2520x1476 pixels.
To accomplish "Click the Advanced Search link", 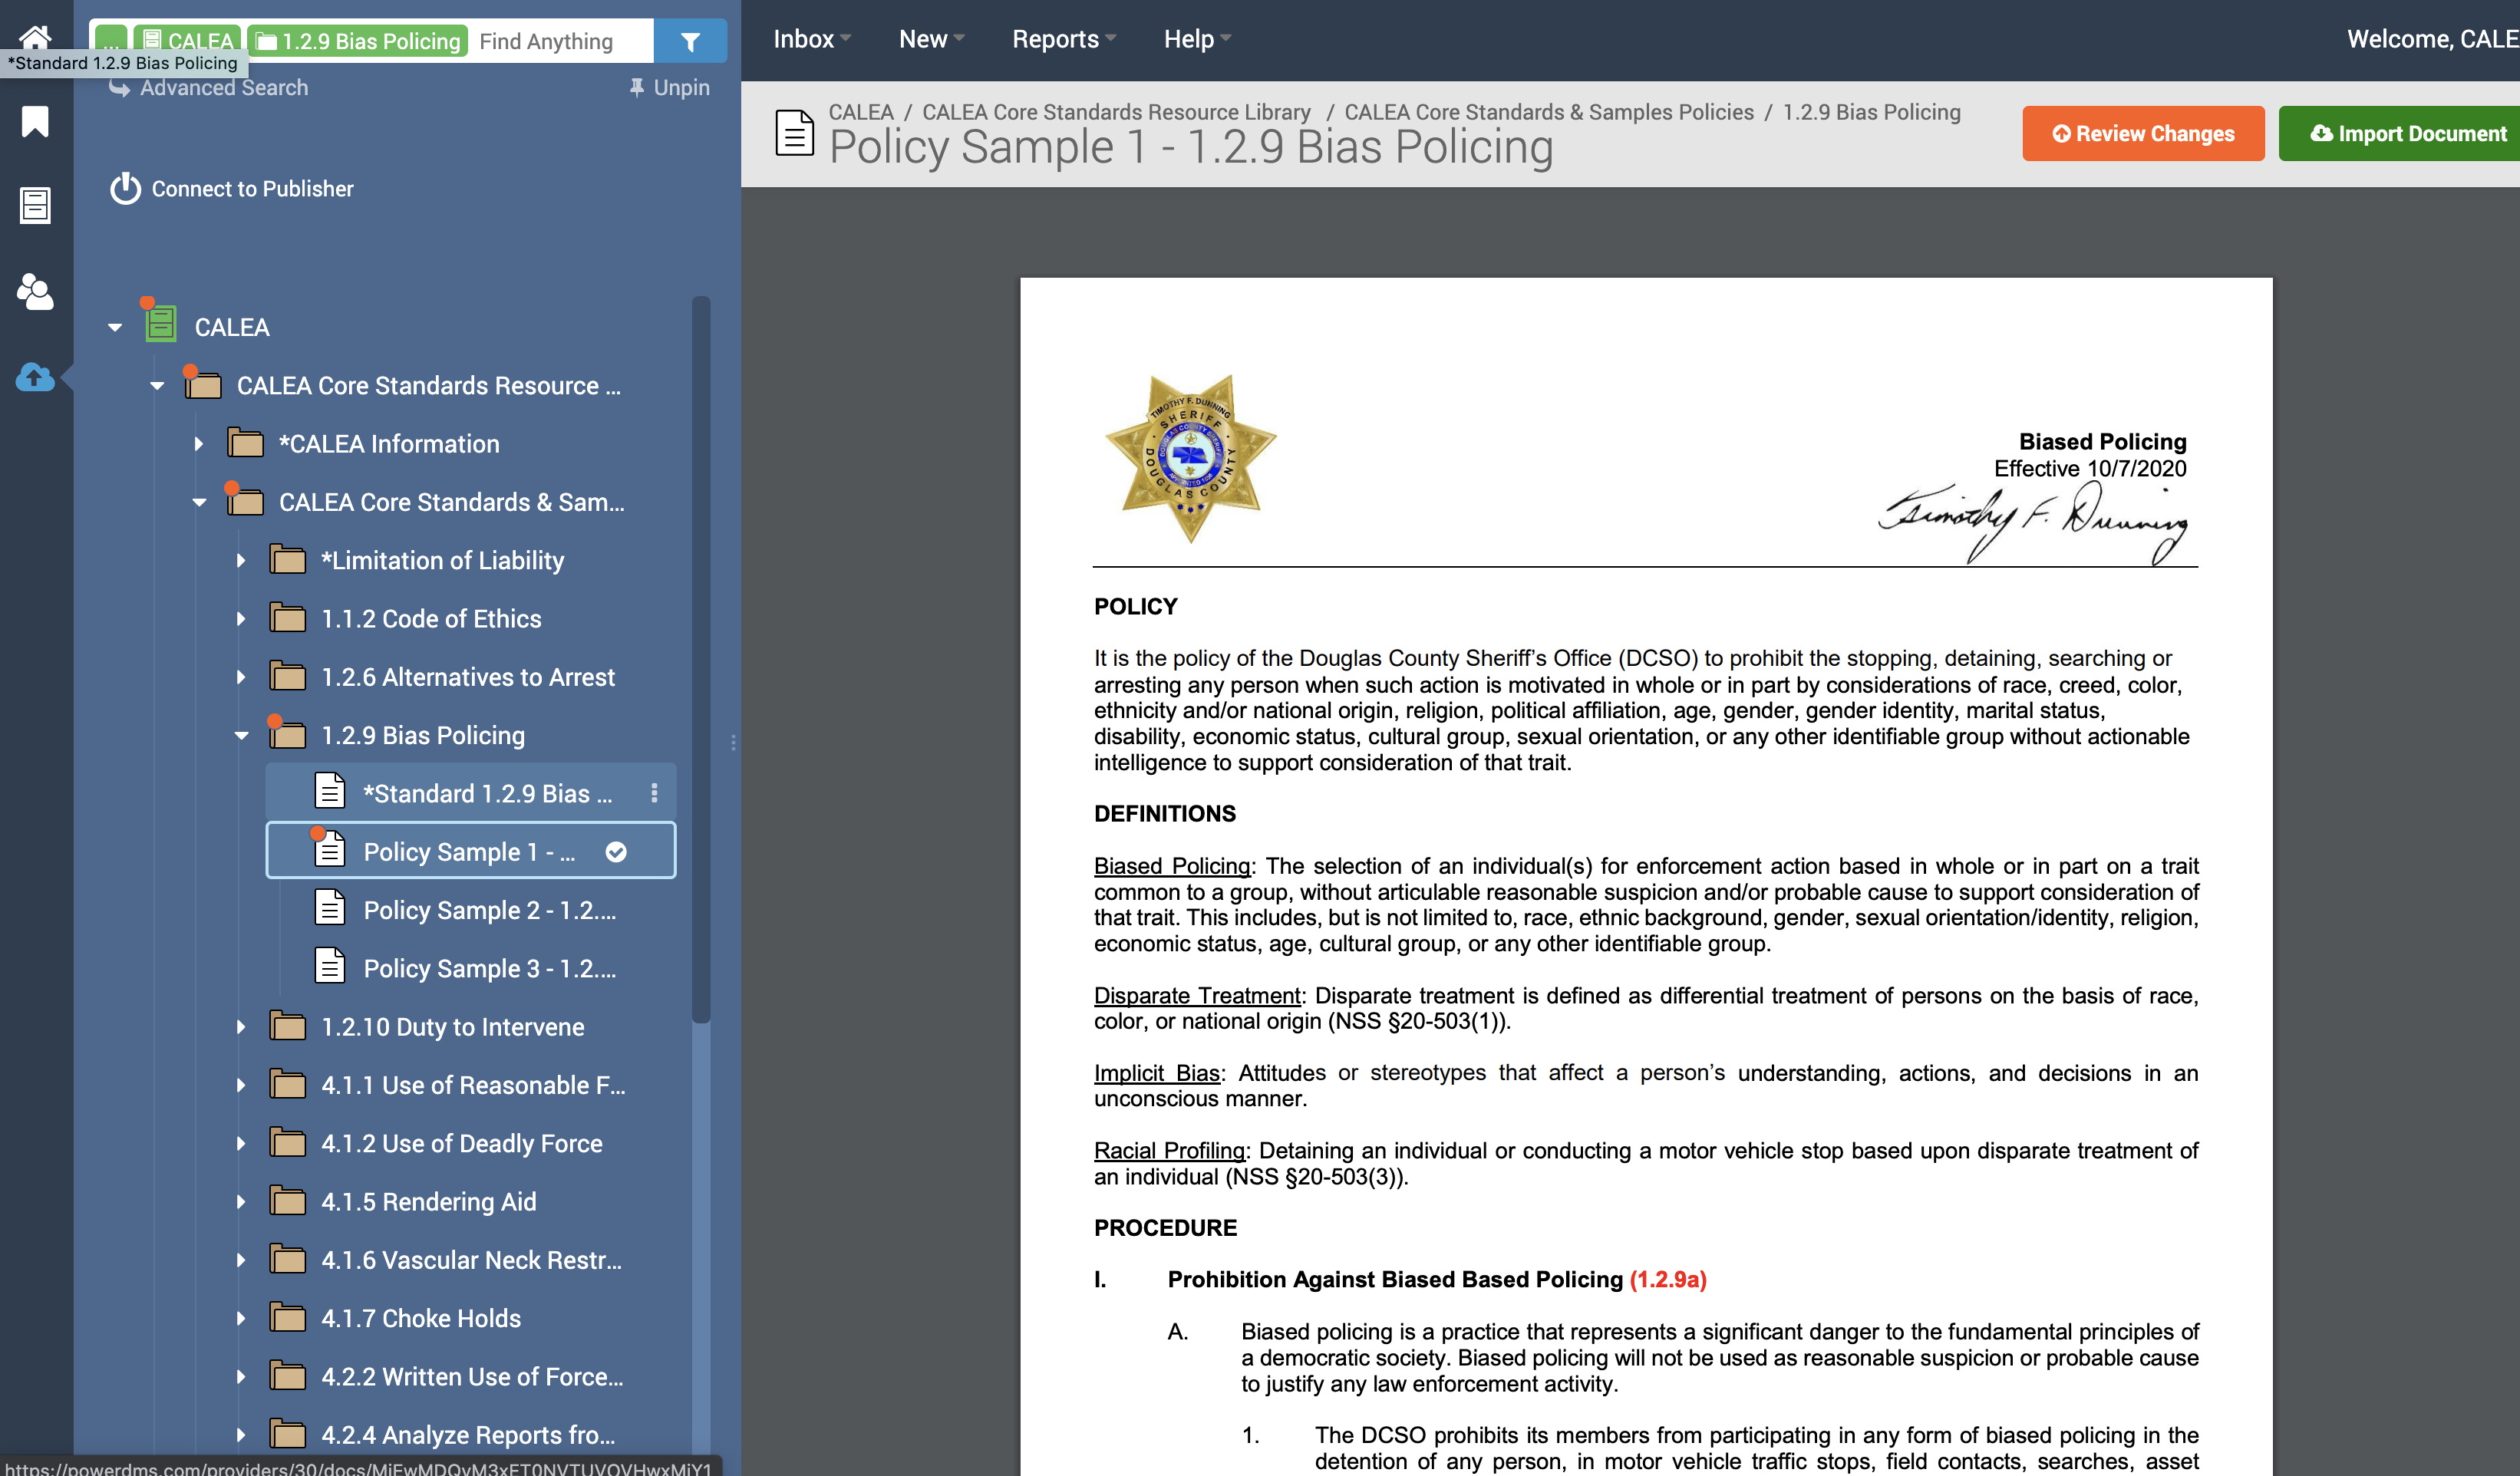I will [224, 88].
